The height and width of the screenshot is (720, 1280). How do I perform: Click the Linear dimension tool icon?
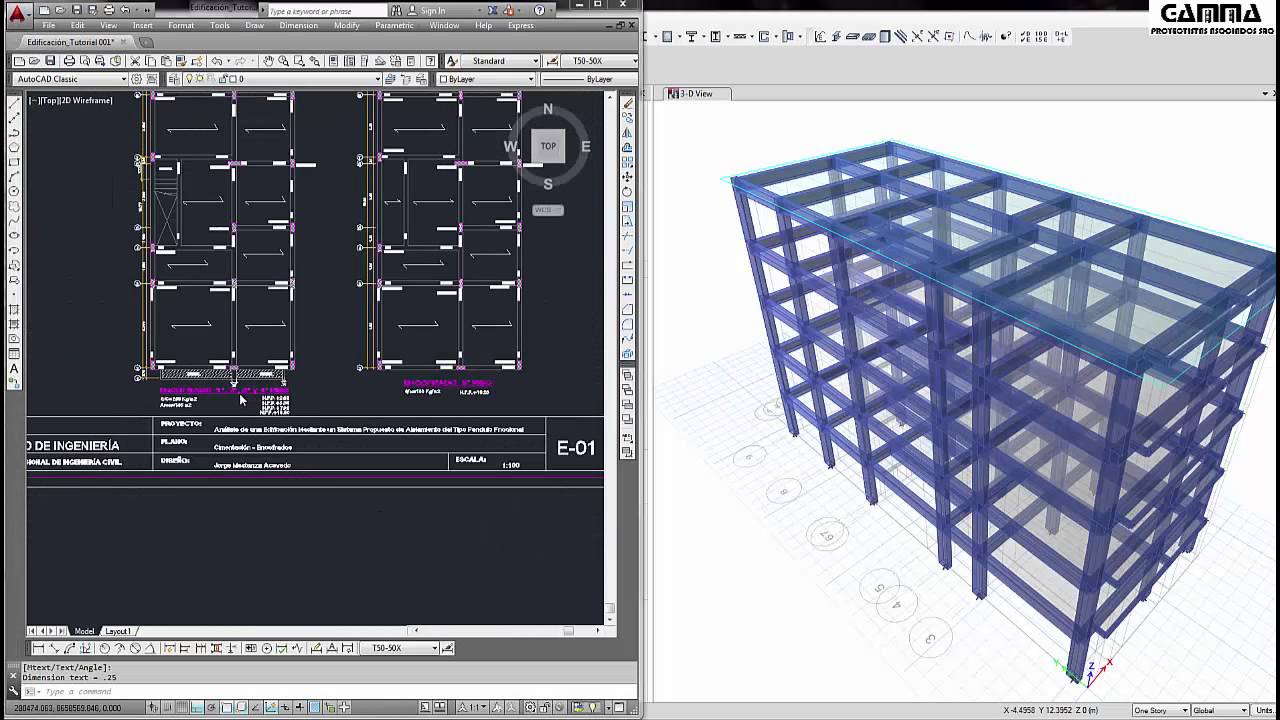38,648
